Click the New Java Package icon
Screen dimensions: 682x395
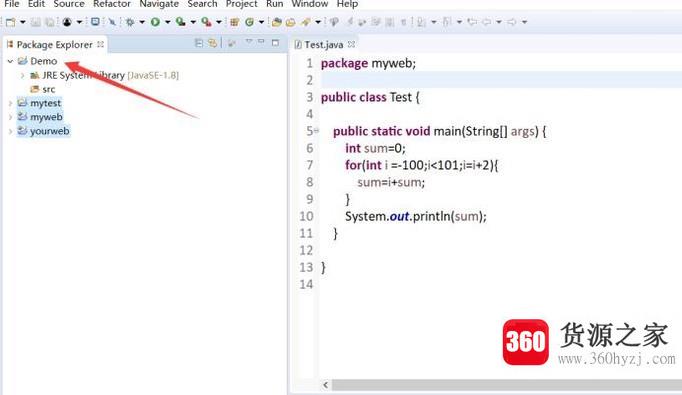pos(234,22)
